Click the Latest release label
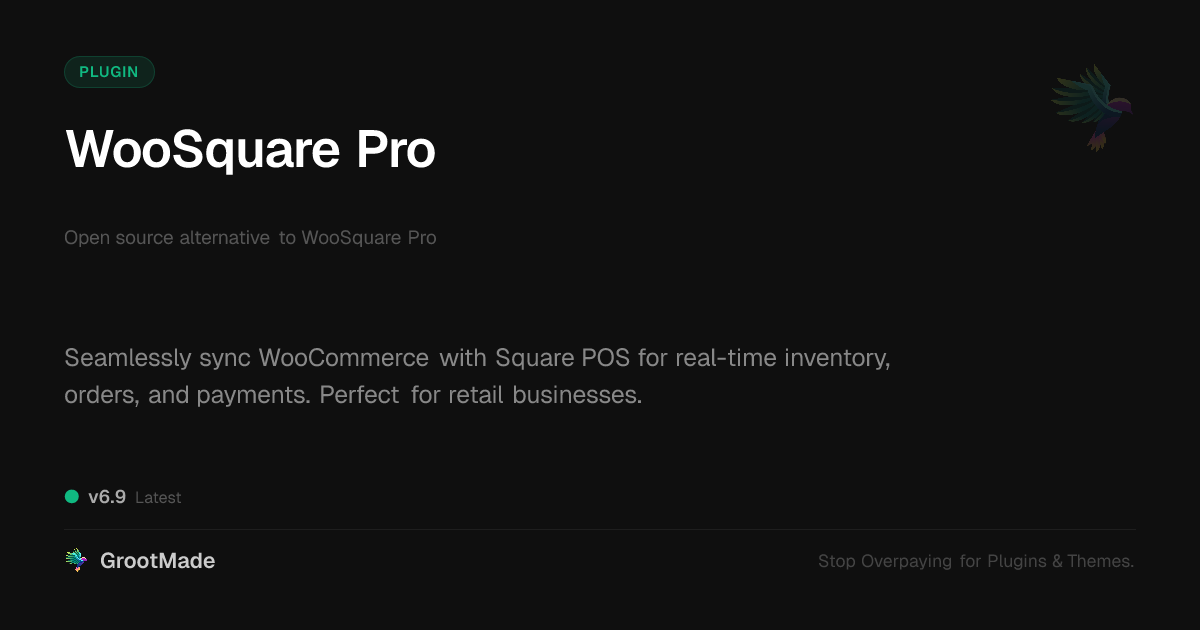The width and height of the screenshot is (1200, 630). tap(158, 498)
